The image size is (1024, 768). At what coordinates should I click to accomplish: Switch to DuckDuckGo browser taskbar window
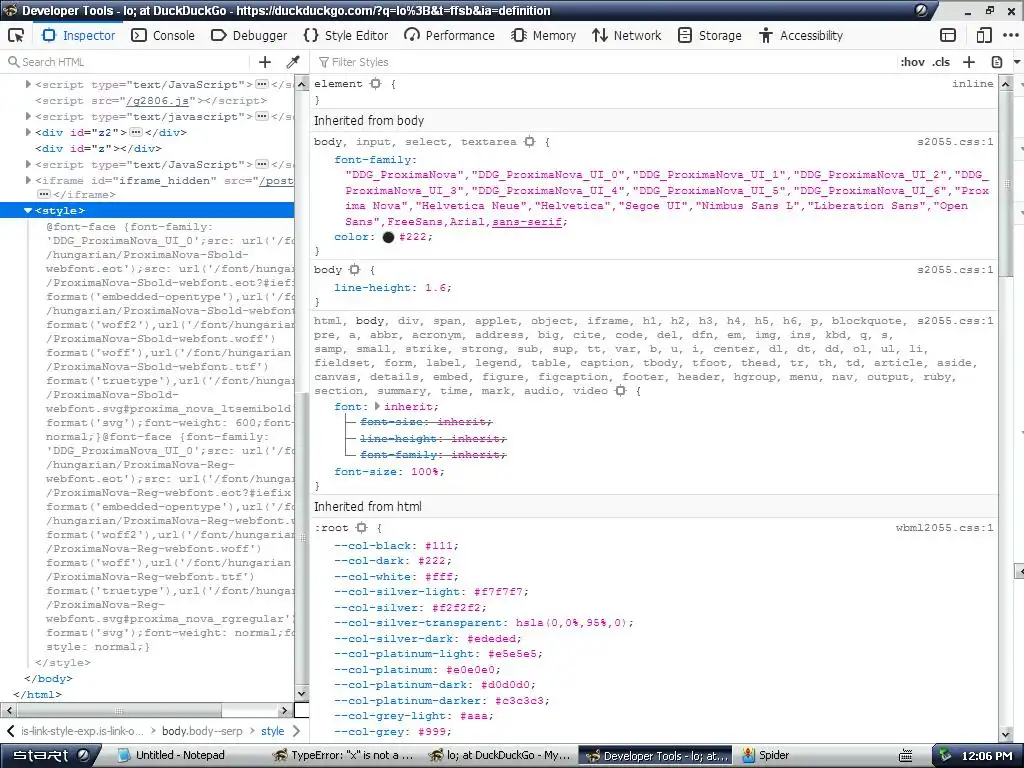point(499,755)
